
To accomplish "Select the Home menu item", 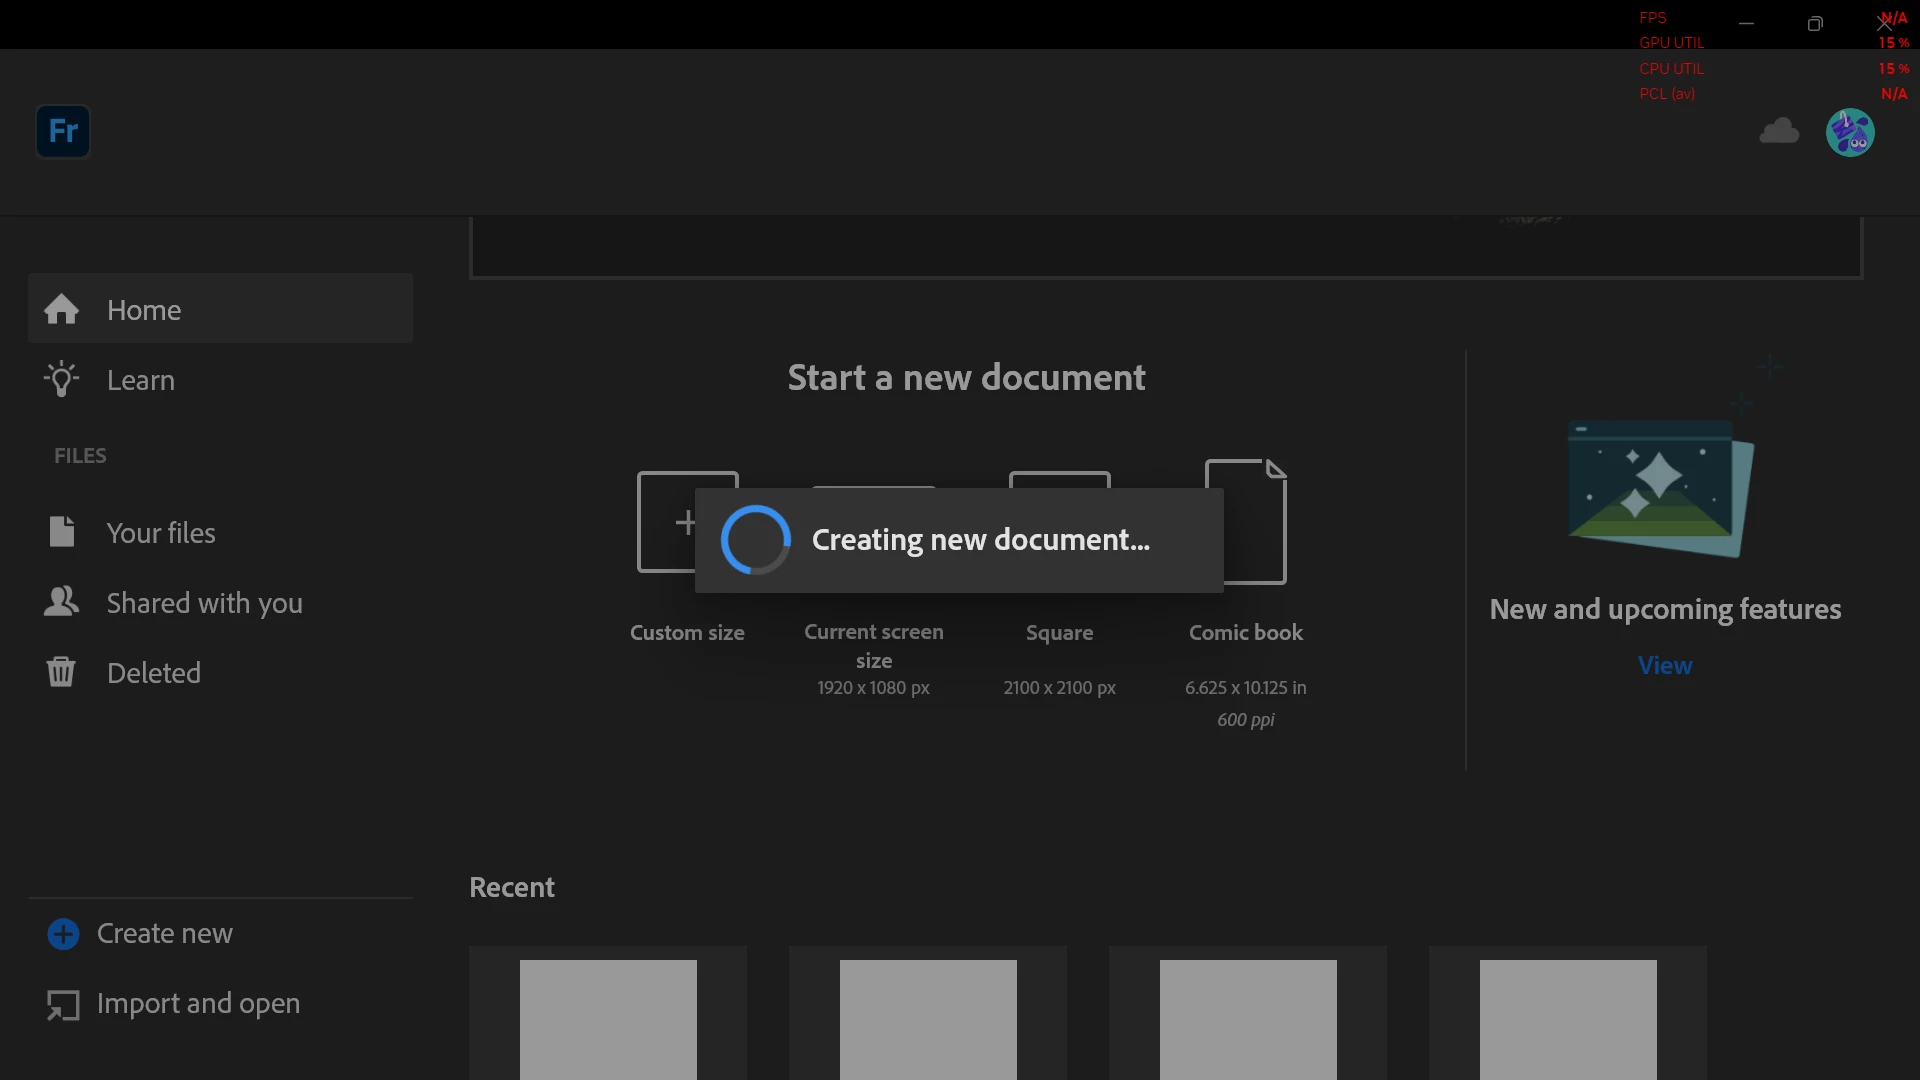I will click(144, 310).
